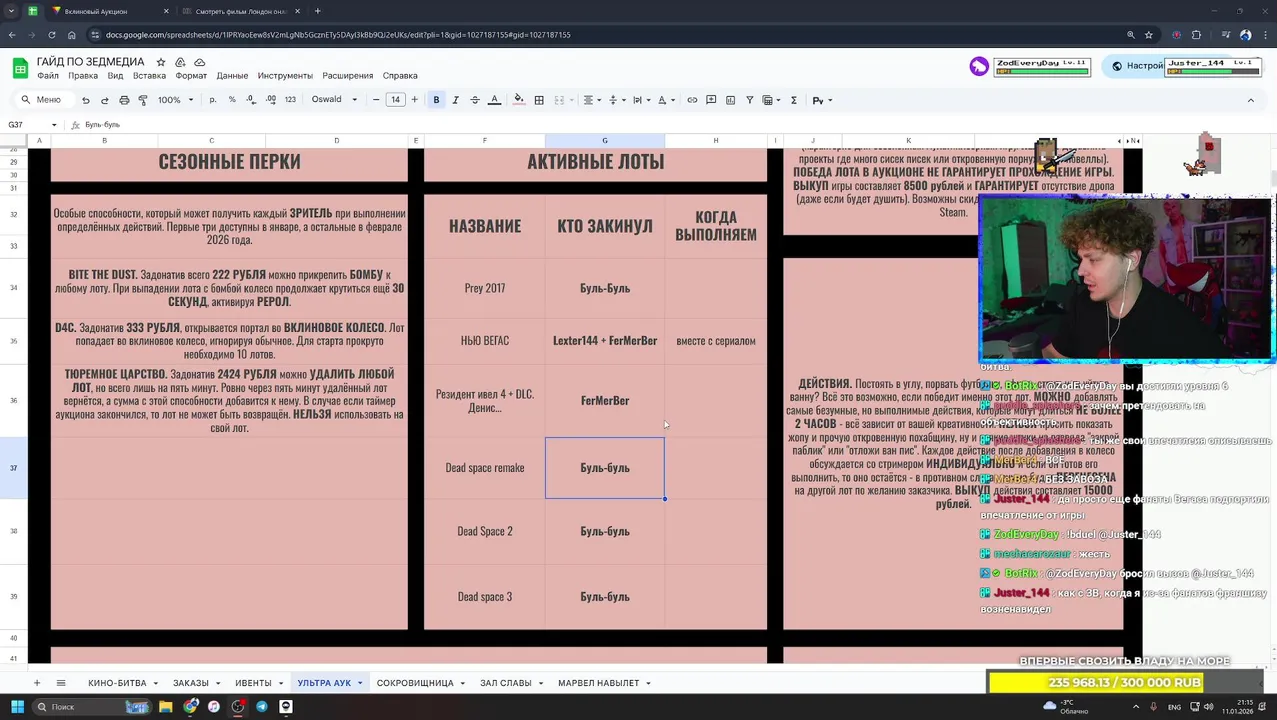Viewport: 1277px width, 720px height.
Task: Open the all sheets list
Action: pyautogui.click(x=61, y=683)
